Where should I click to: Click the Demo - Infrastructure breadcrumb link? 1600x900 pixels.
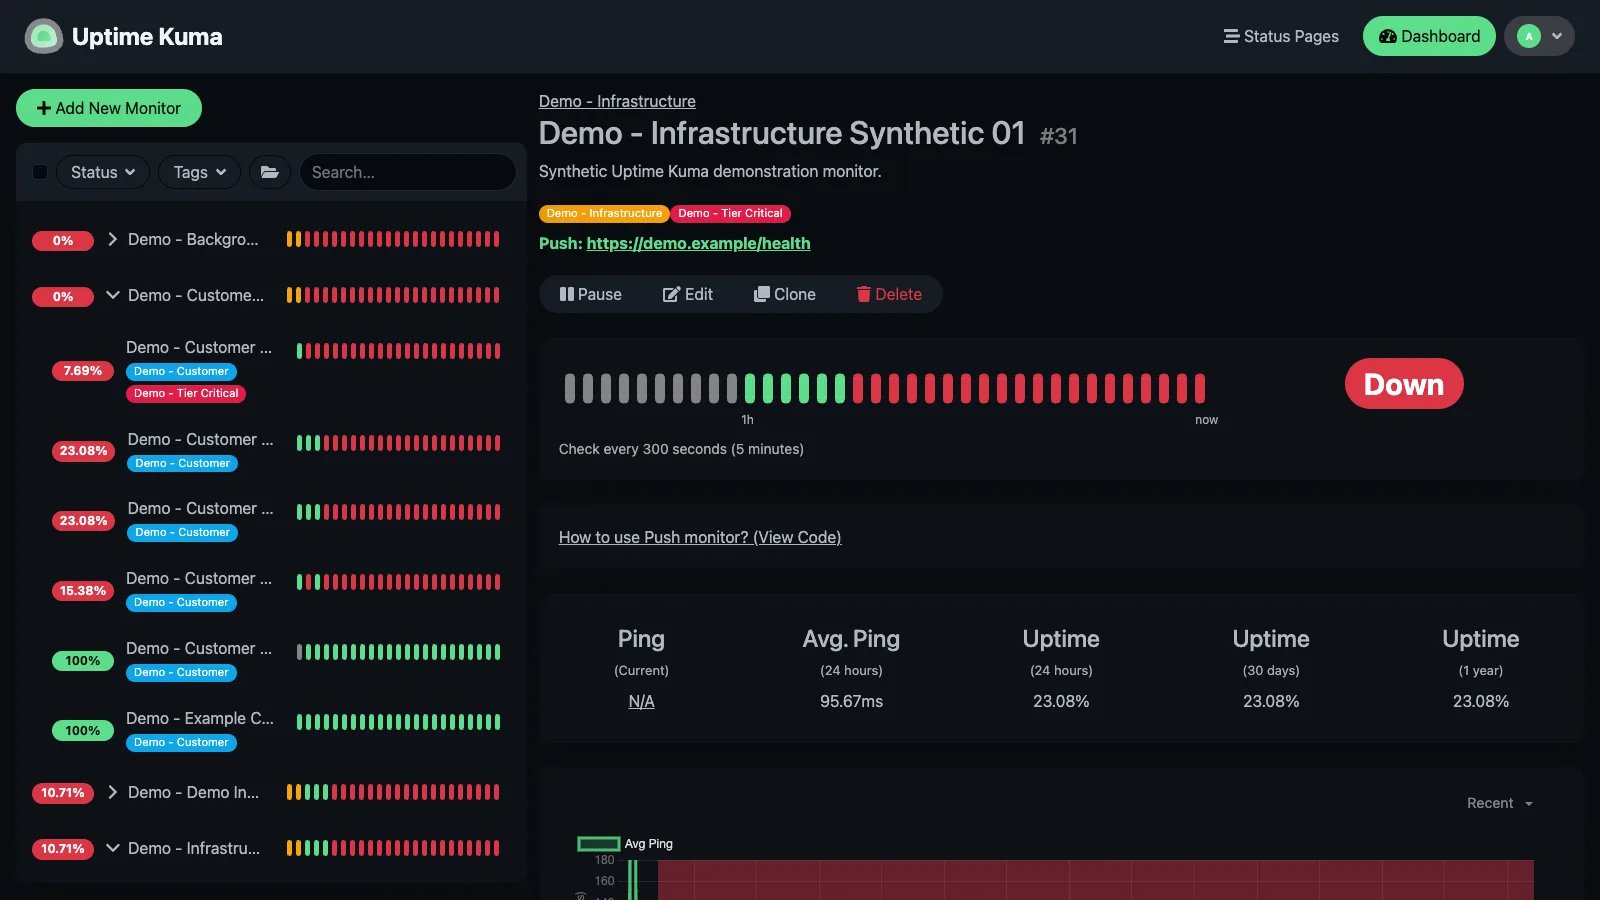[x=617, y=101]
